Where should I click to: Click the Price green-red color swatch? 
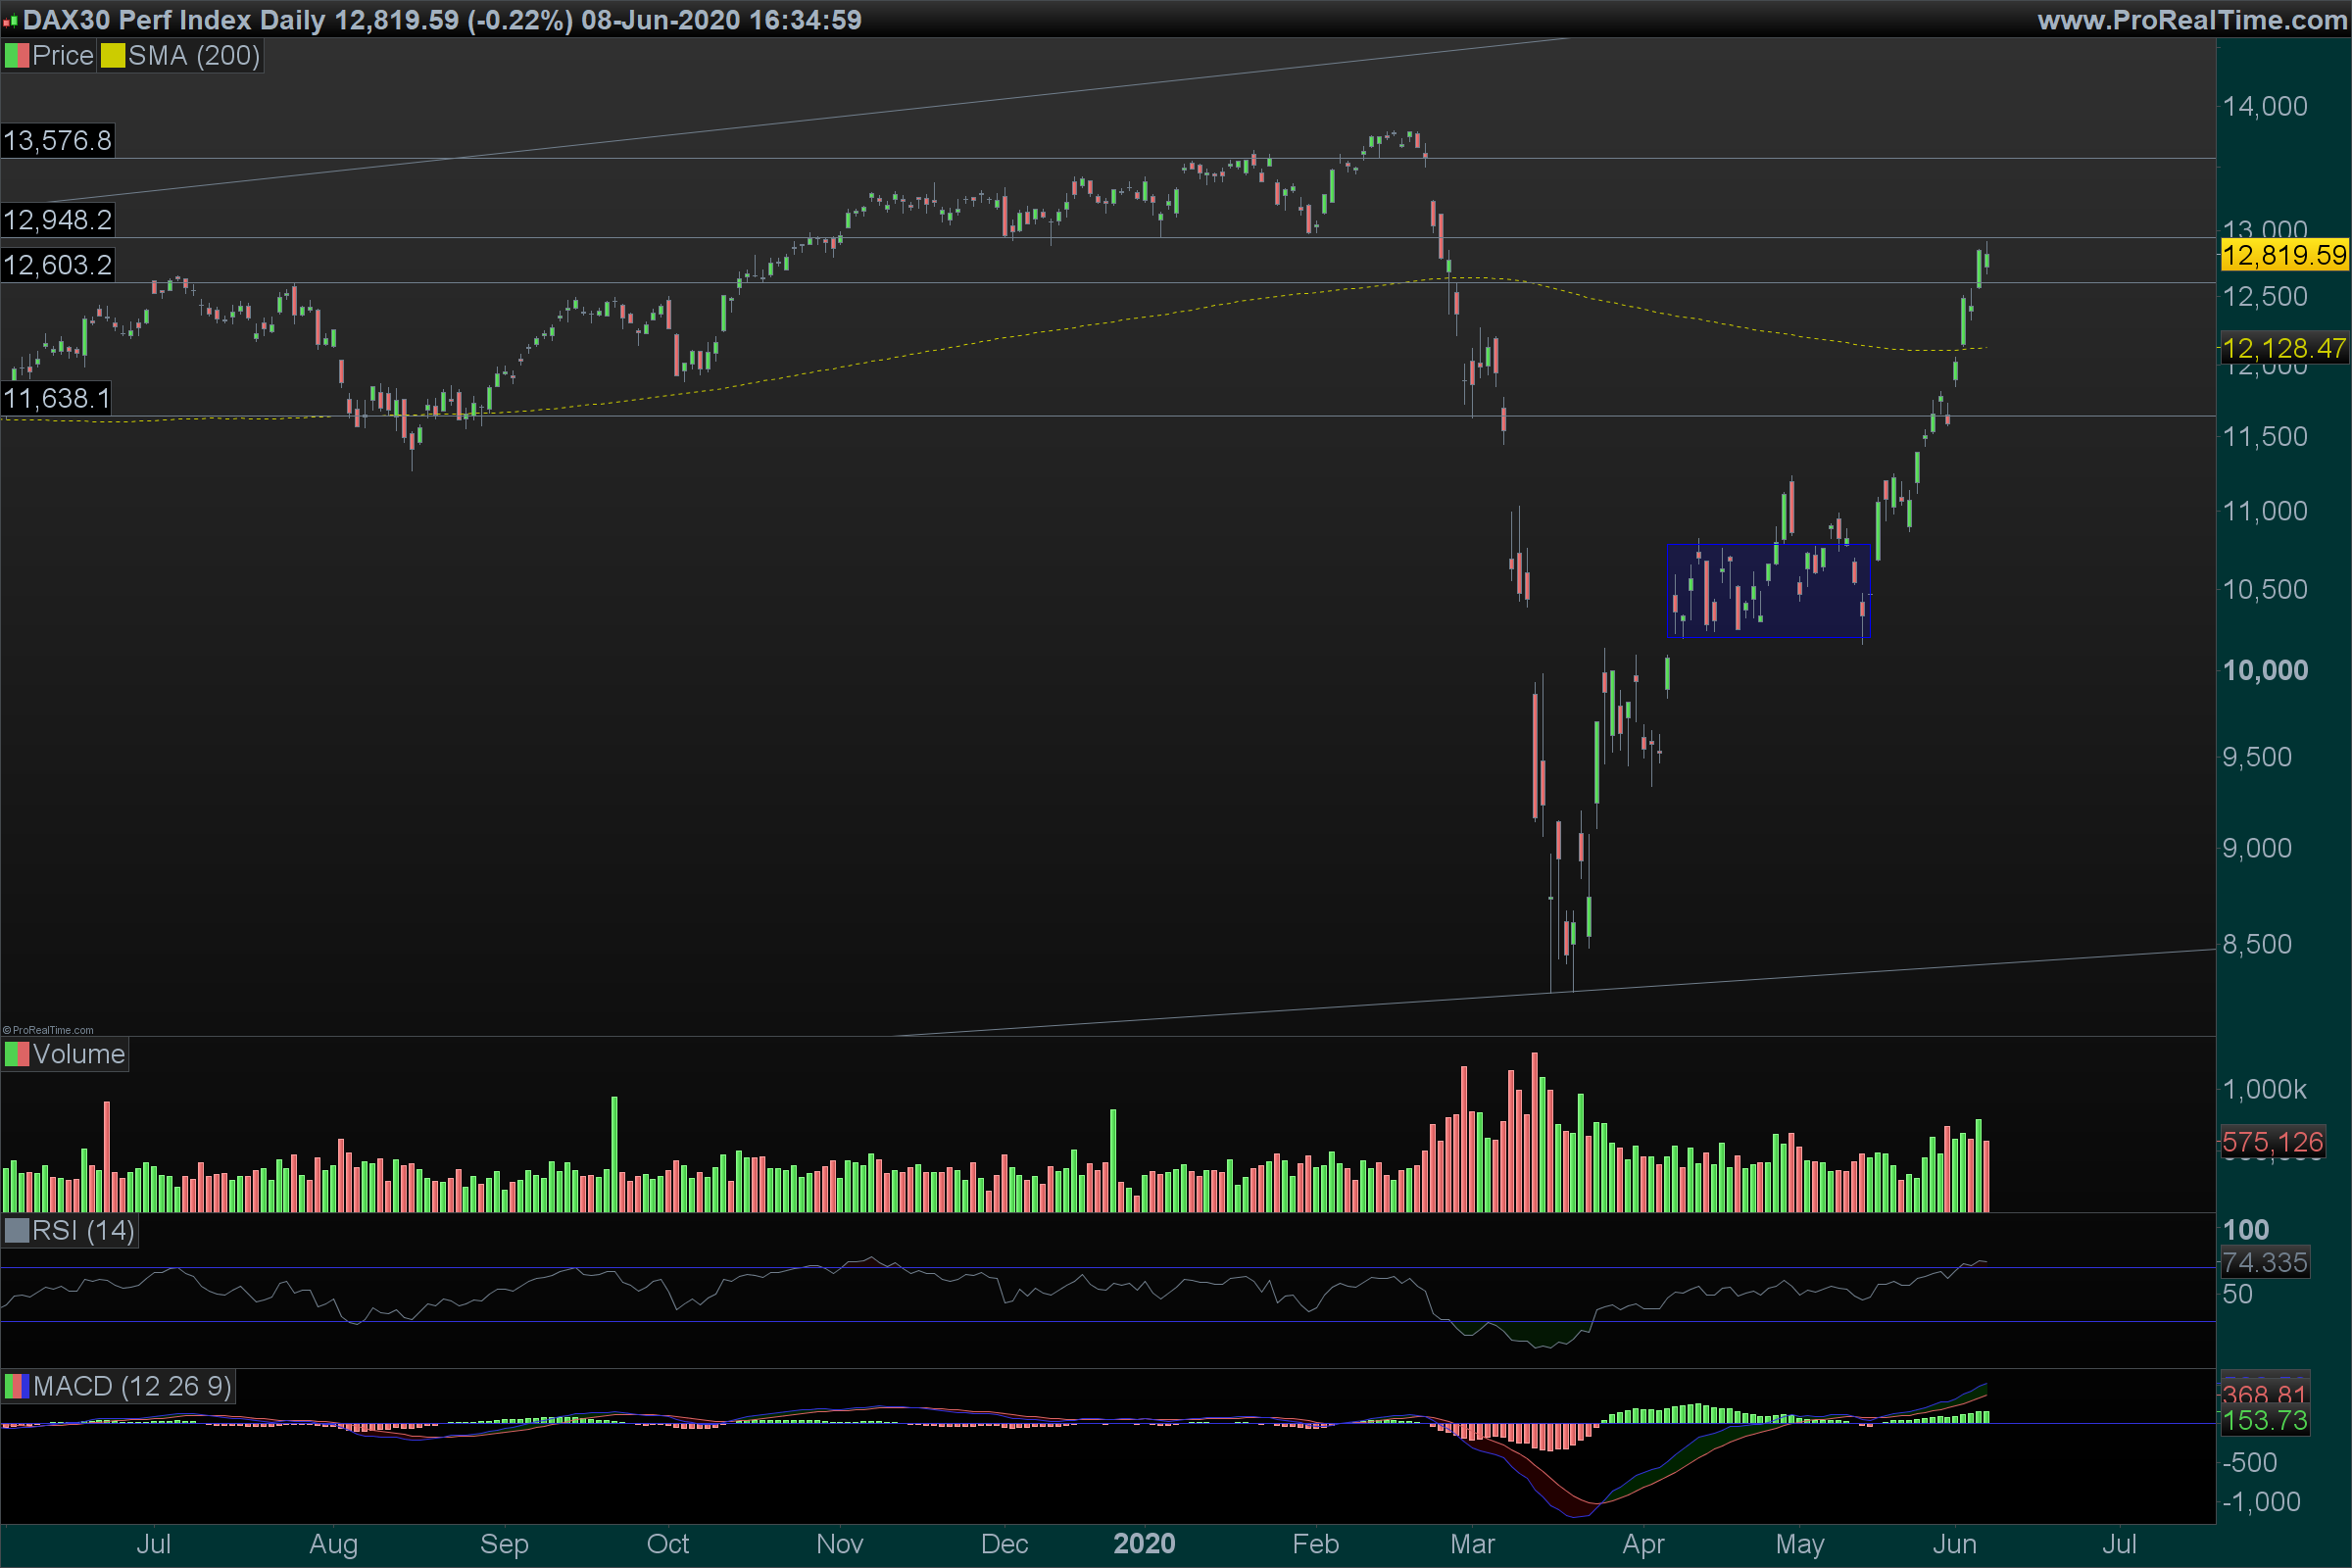(17, 56)
